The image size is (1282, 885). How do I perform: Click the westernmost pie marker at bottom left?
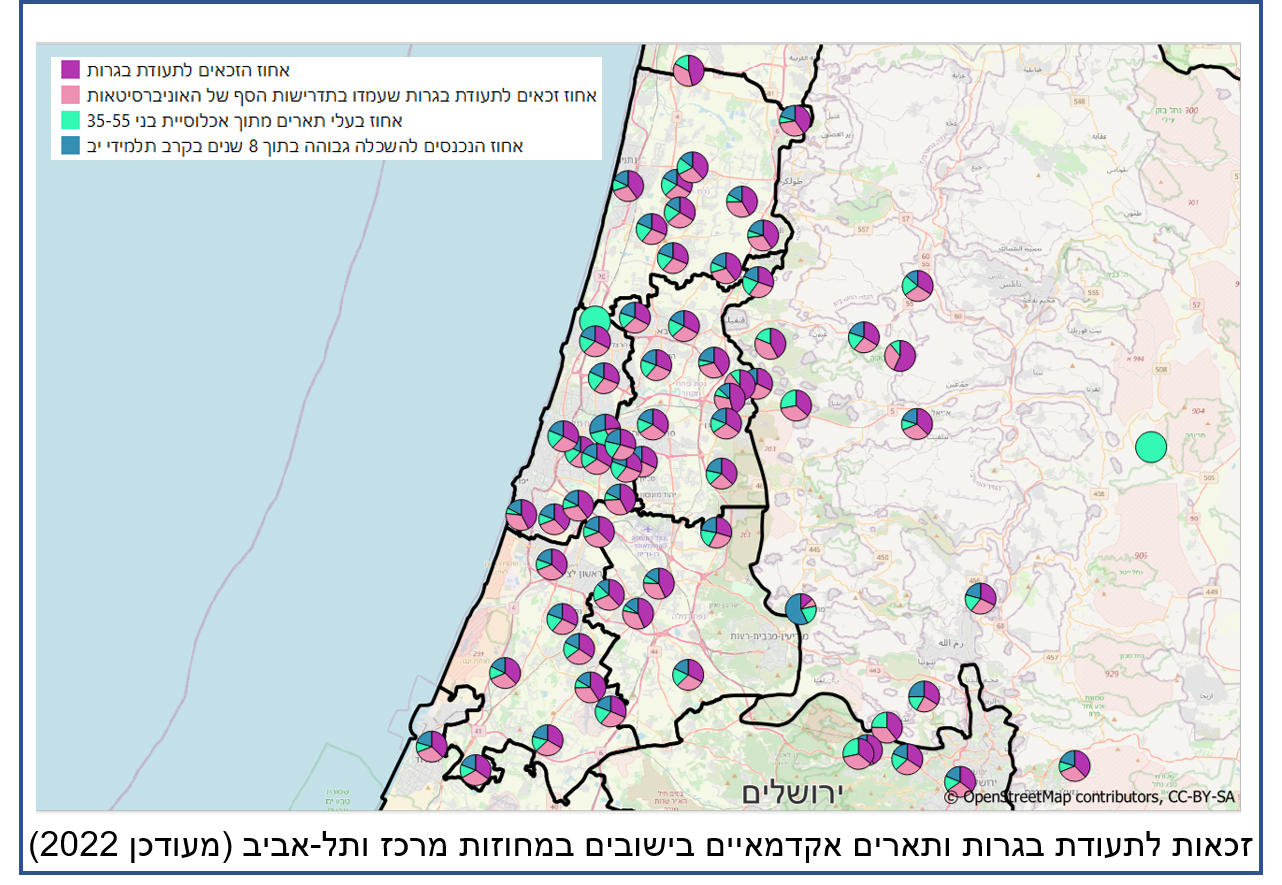(431, 746)
